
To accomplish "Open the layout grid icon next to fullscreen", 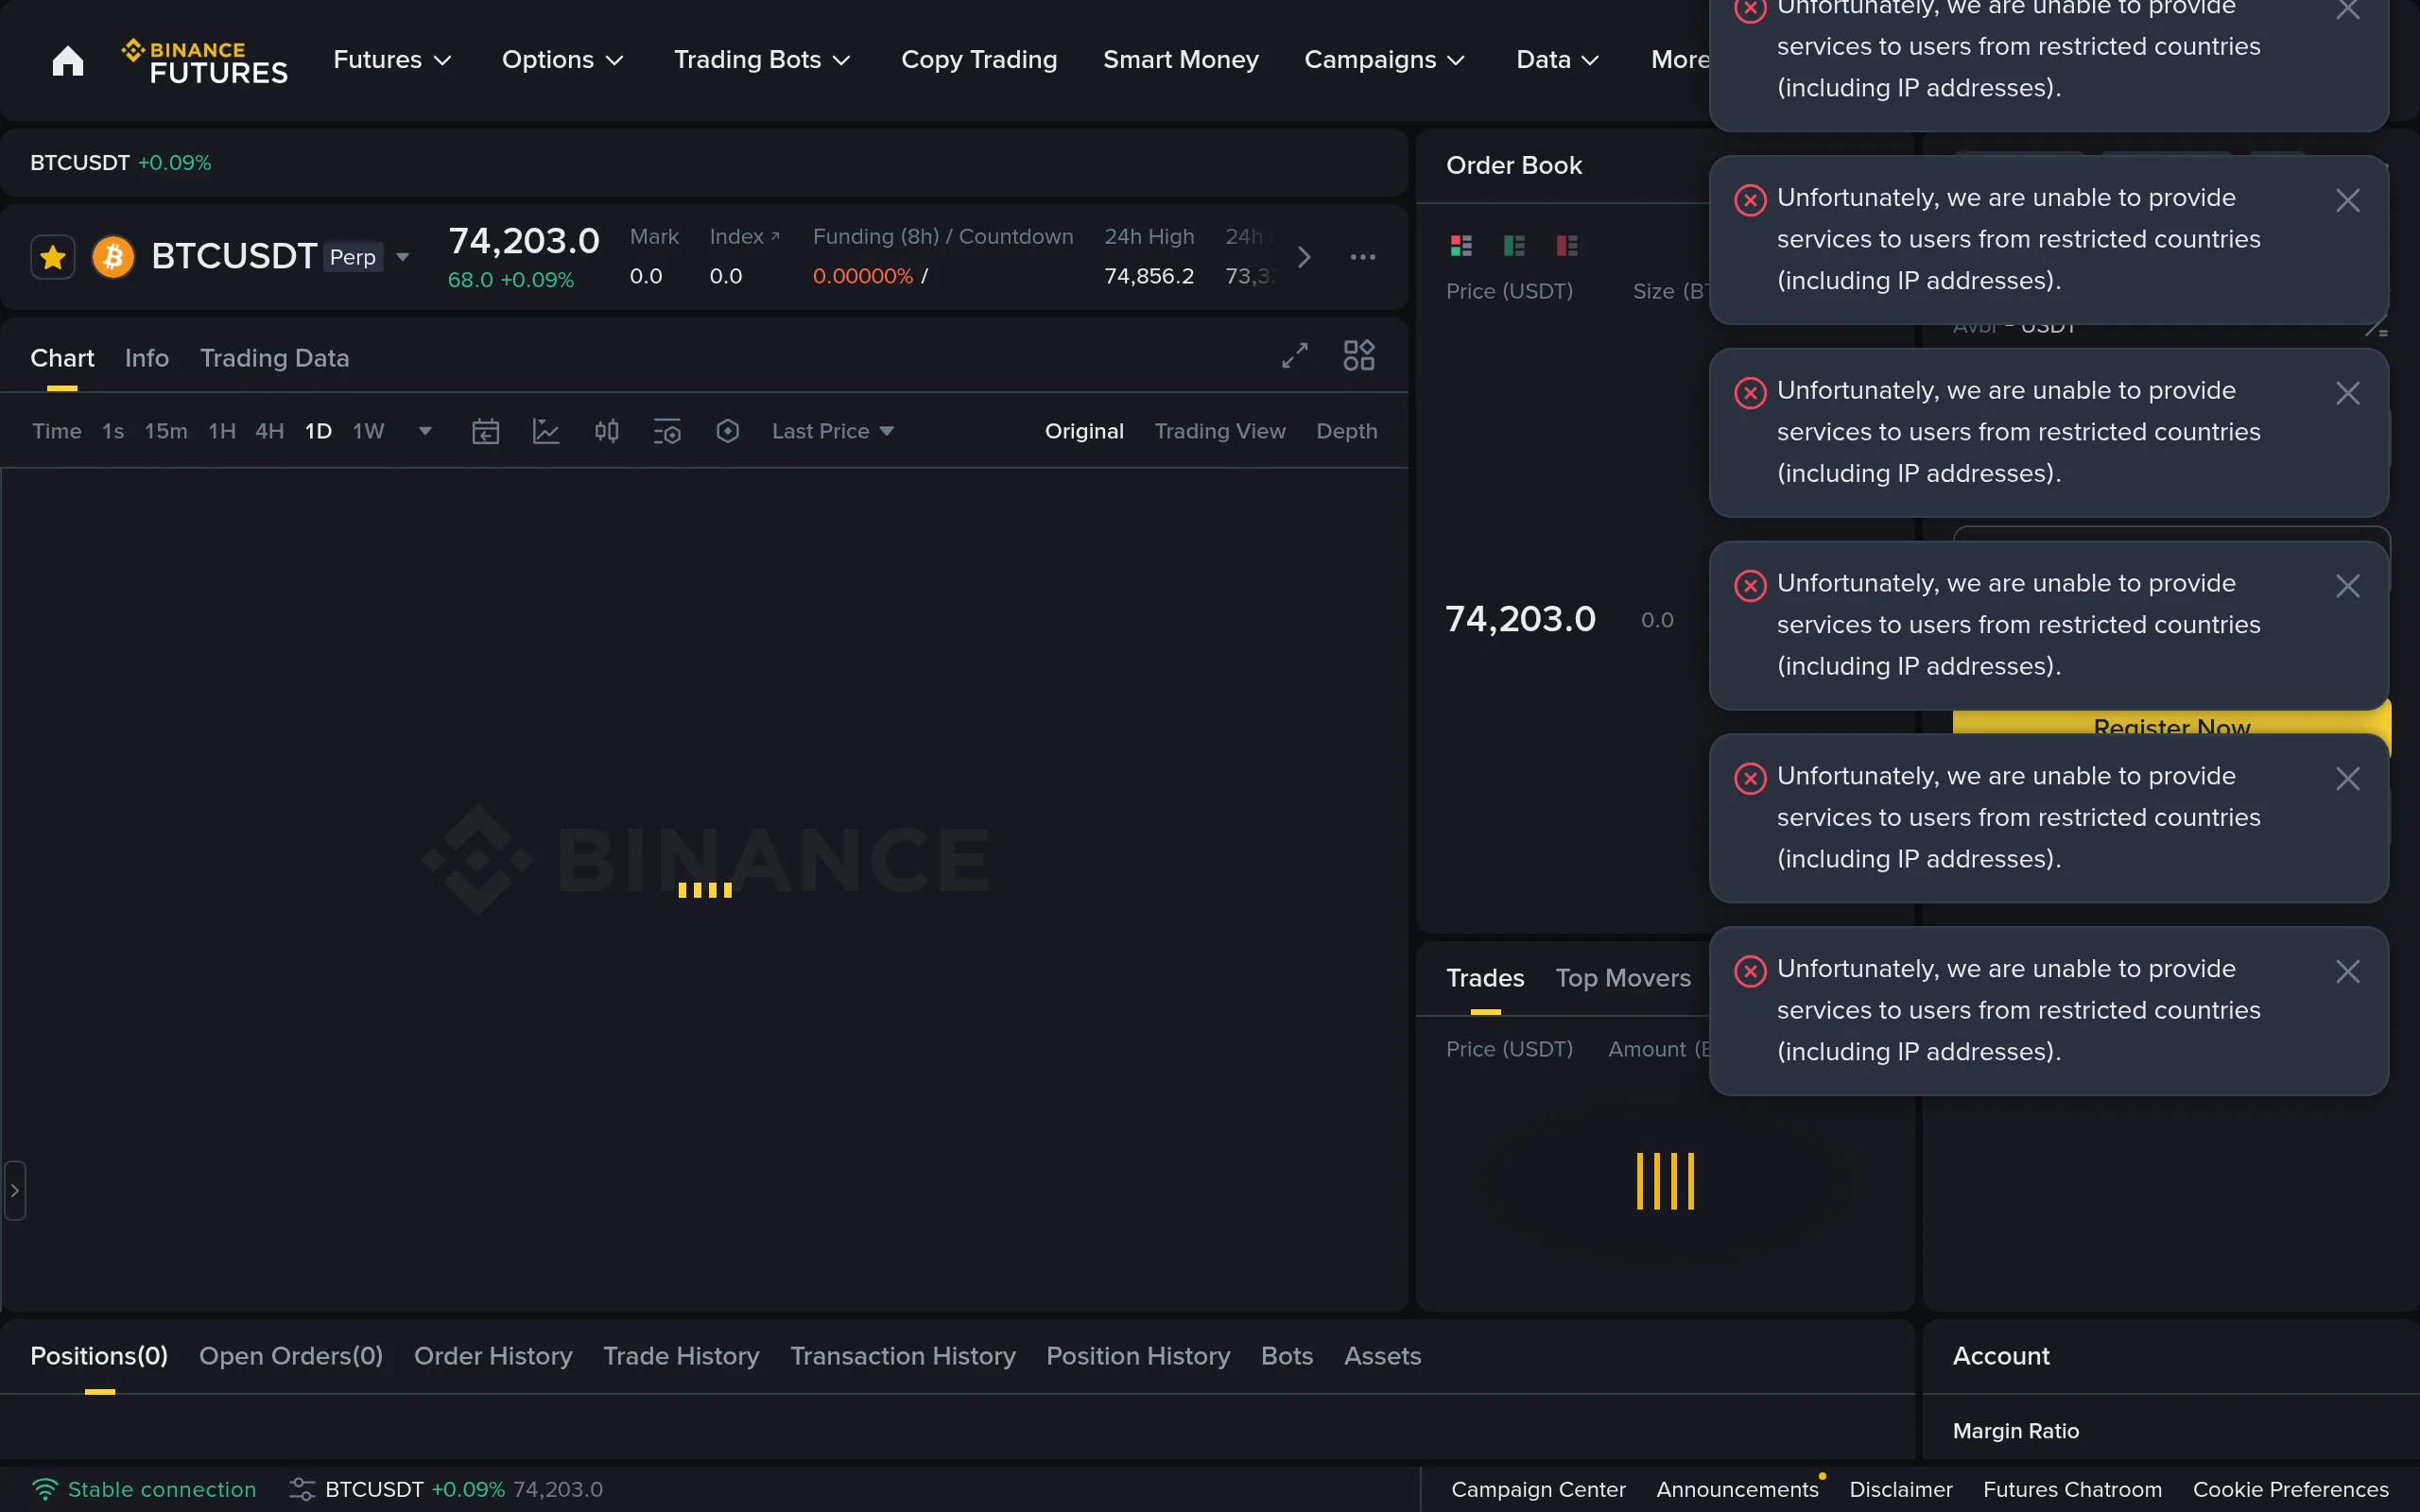I will [x=1357, y=355].
